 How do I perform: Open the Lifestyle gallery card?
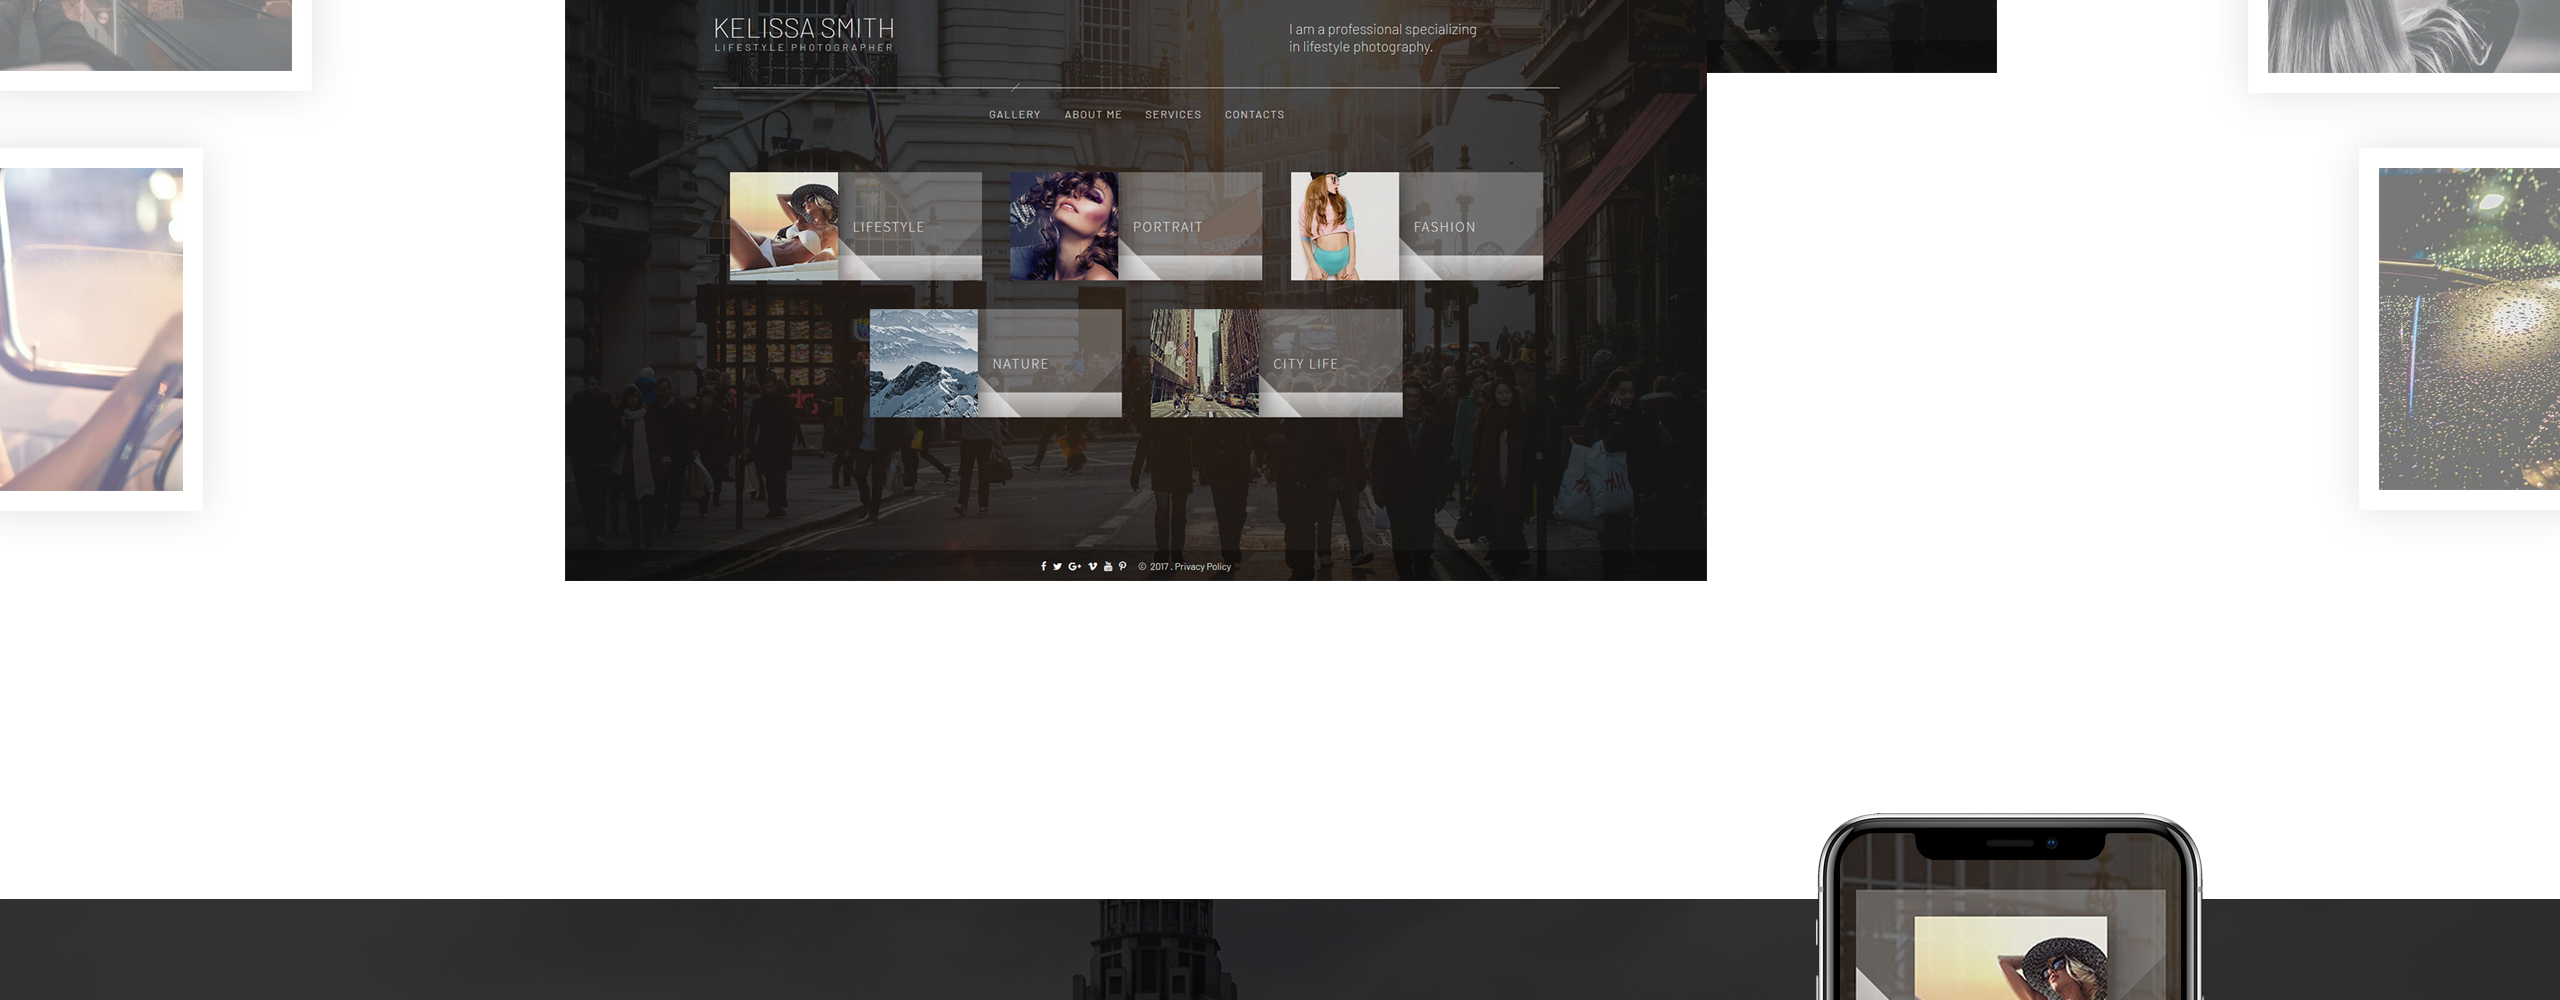(856, 226)
